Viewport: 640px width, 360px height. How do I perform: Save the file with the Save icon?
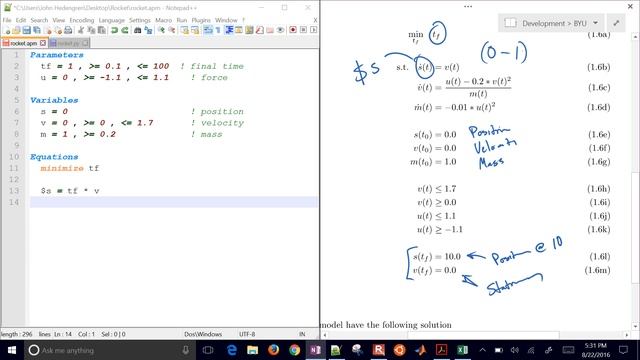(x=27, y=30)
